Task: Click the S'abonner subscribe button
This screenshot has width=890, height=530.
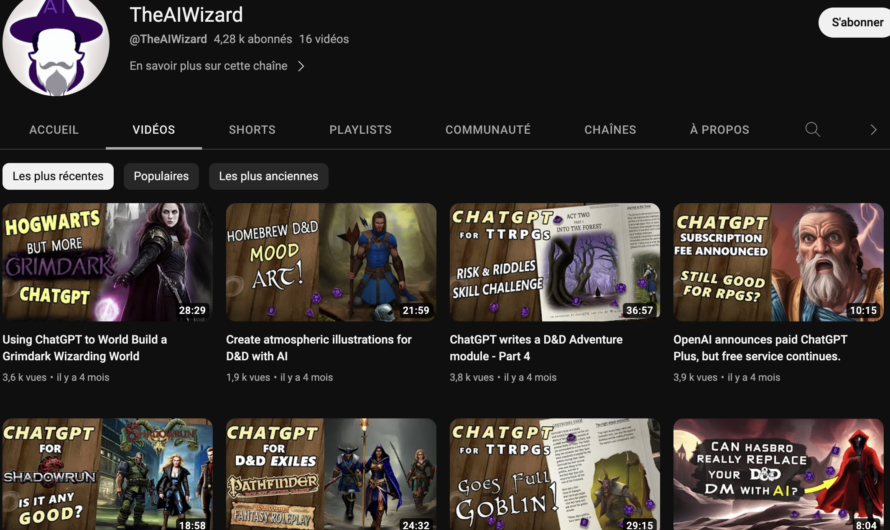Action: (x=857, y=22)
